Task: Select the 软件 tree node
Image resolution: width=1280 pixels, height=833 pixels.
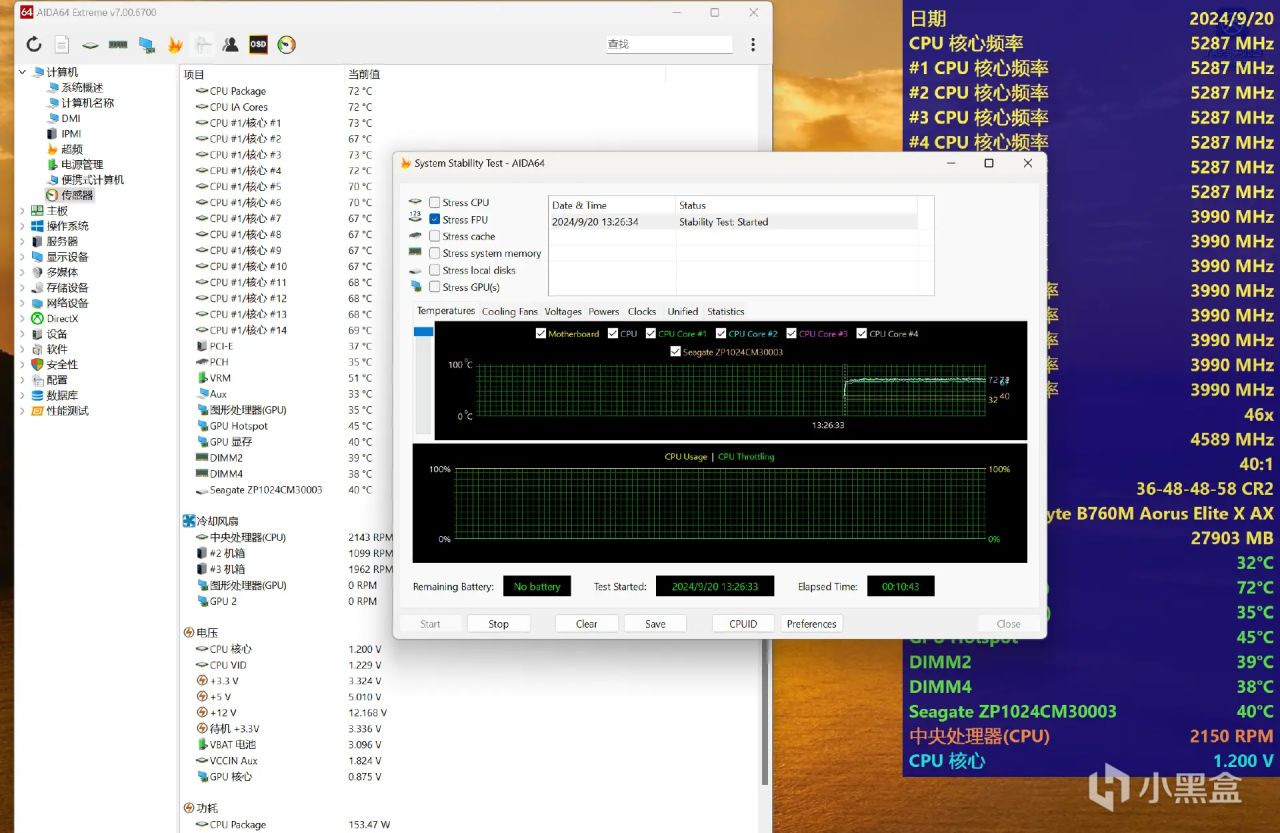Action: coord(57,349)
